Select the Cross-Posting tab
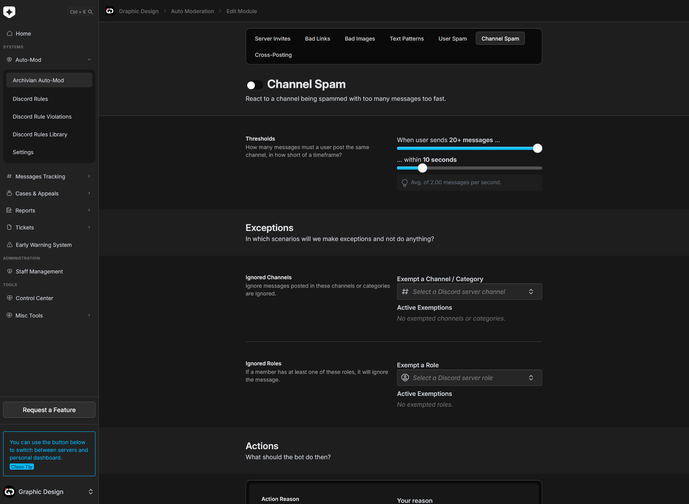This screenshot has width=689, height=504. [273, 55]
